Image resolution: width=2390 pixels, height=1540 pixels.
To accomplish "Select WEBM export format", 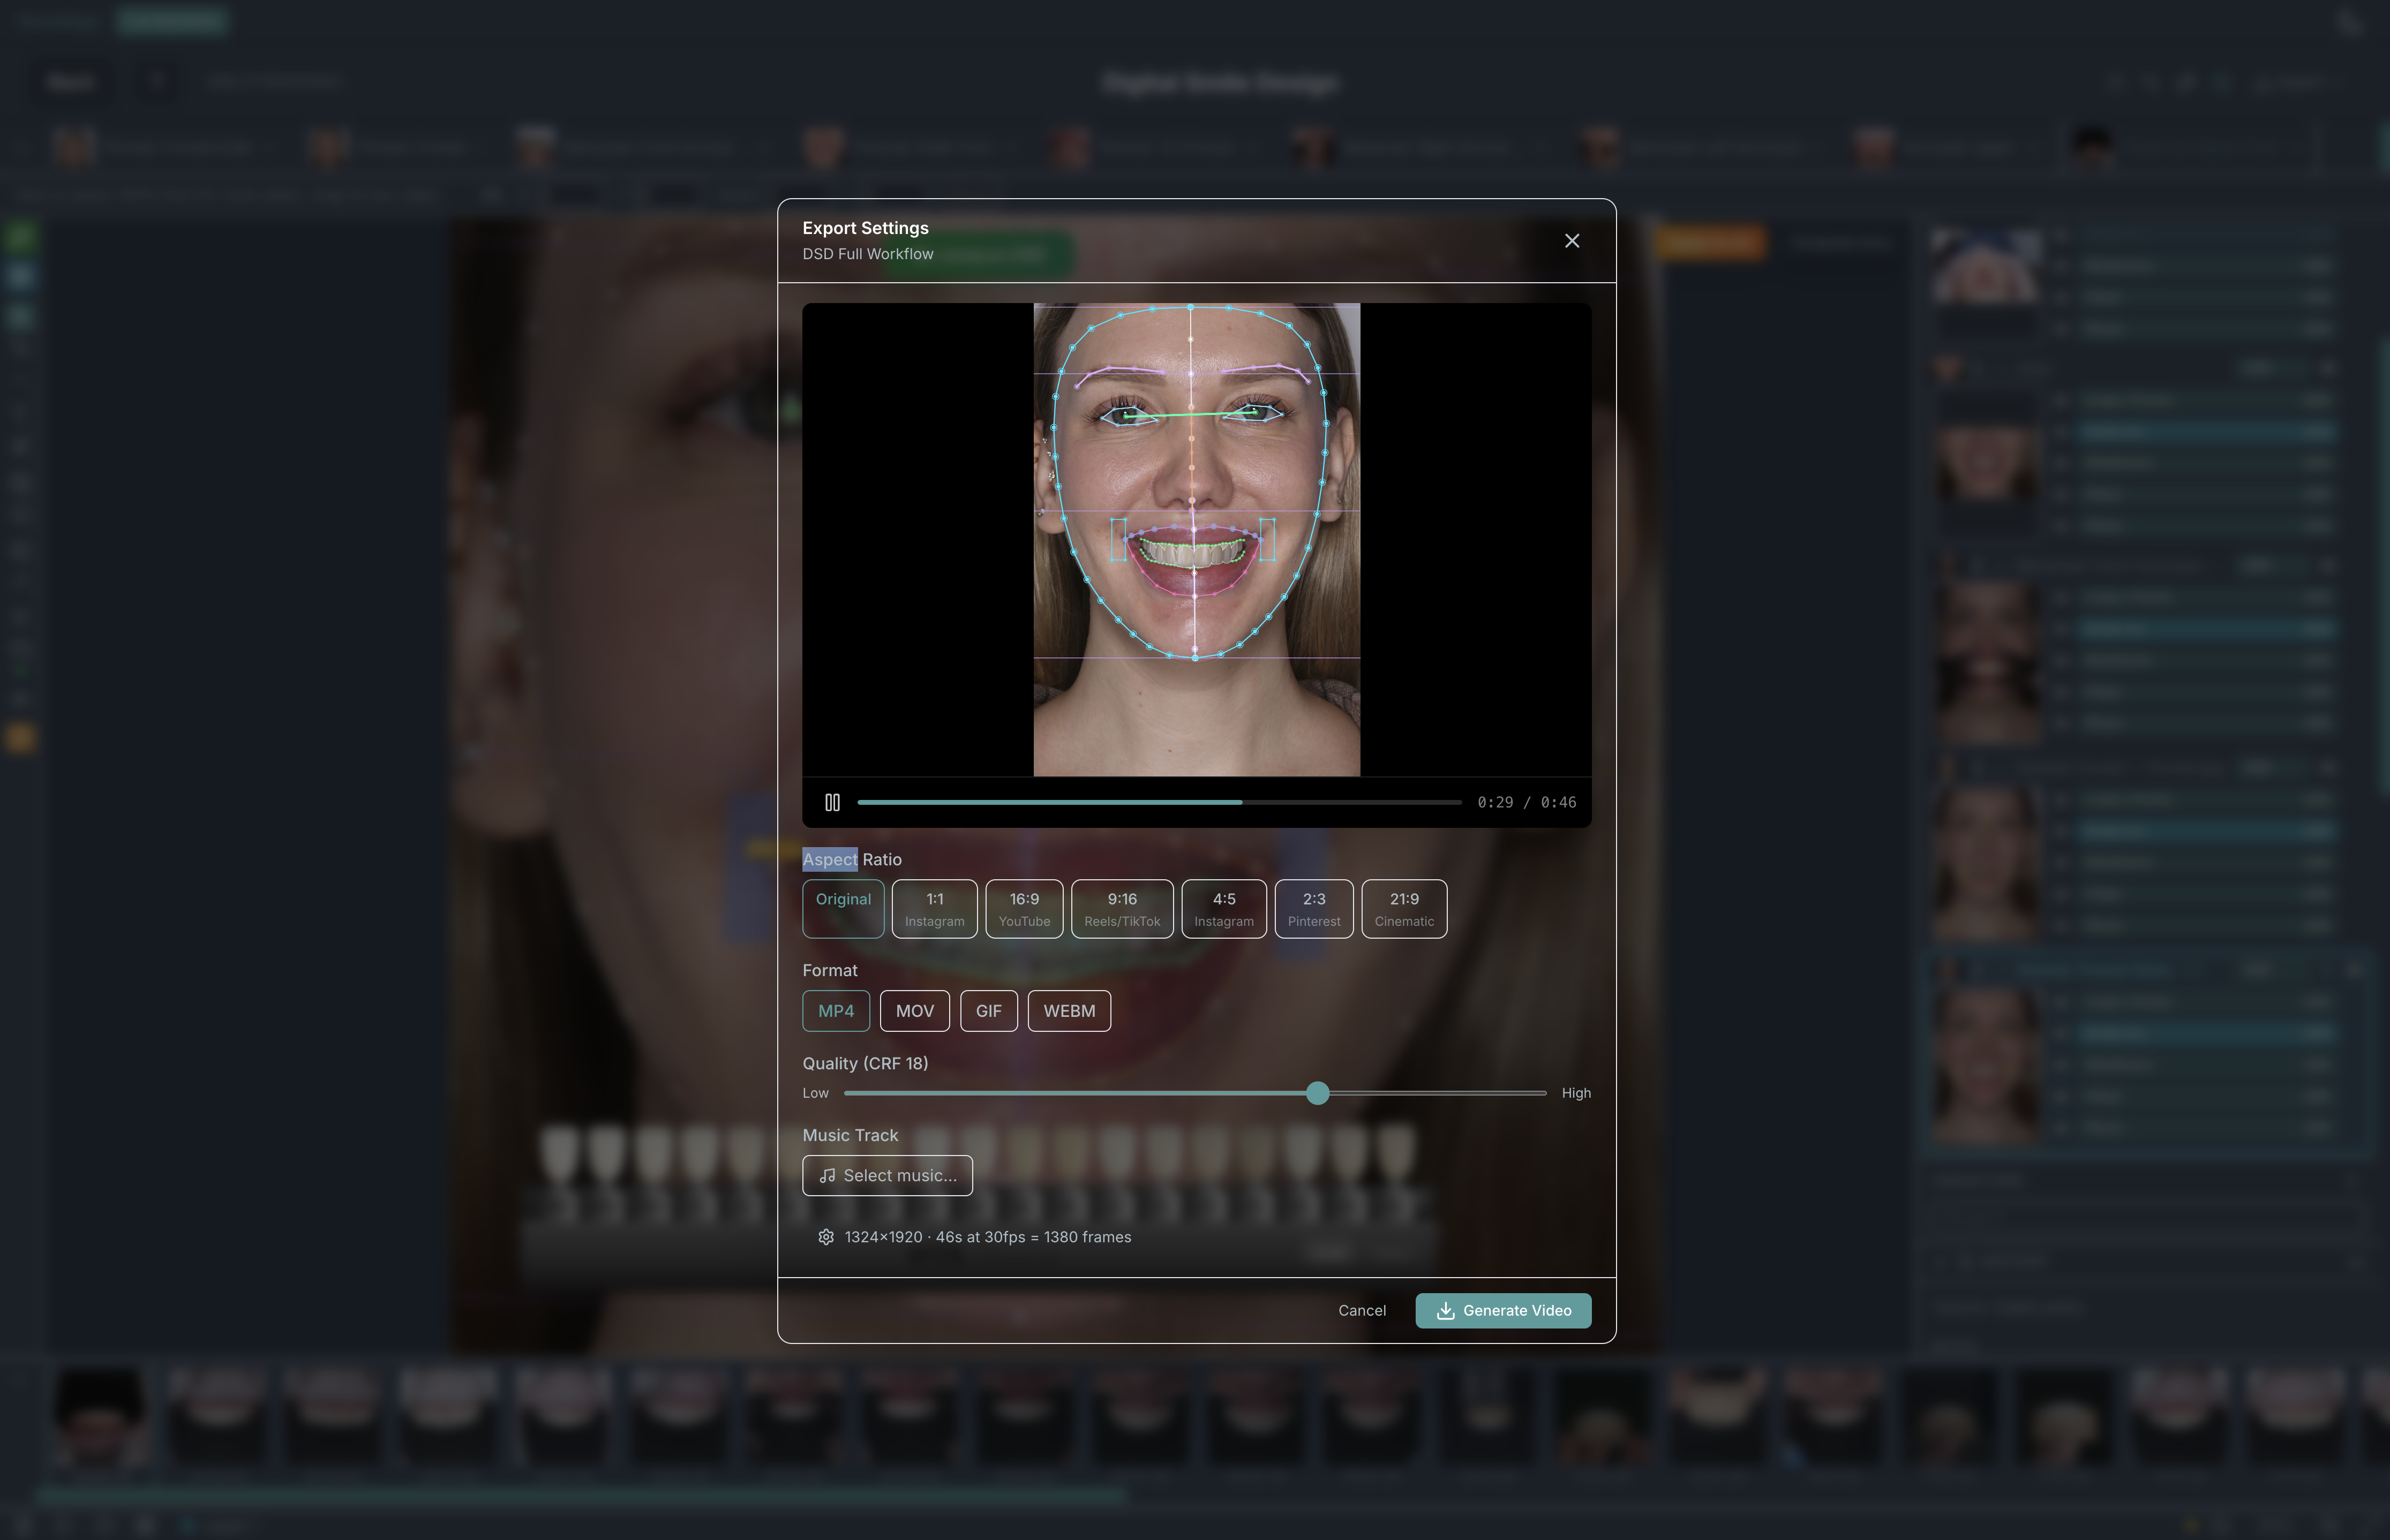I will coord(1068,1010).
